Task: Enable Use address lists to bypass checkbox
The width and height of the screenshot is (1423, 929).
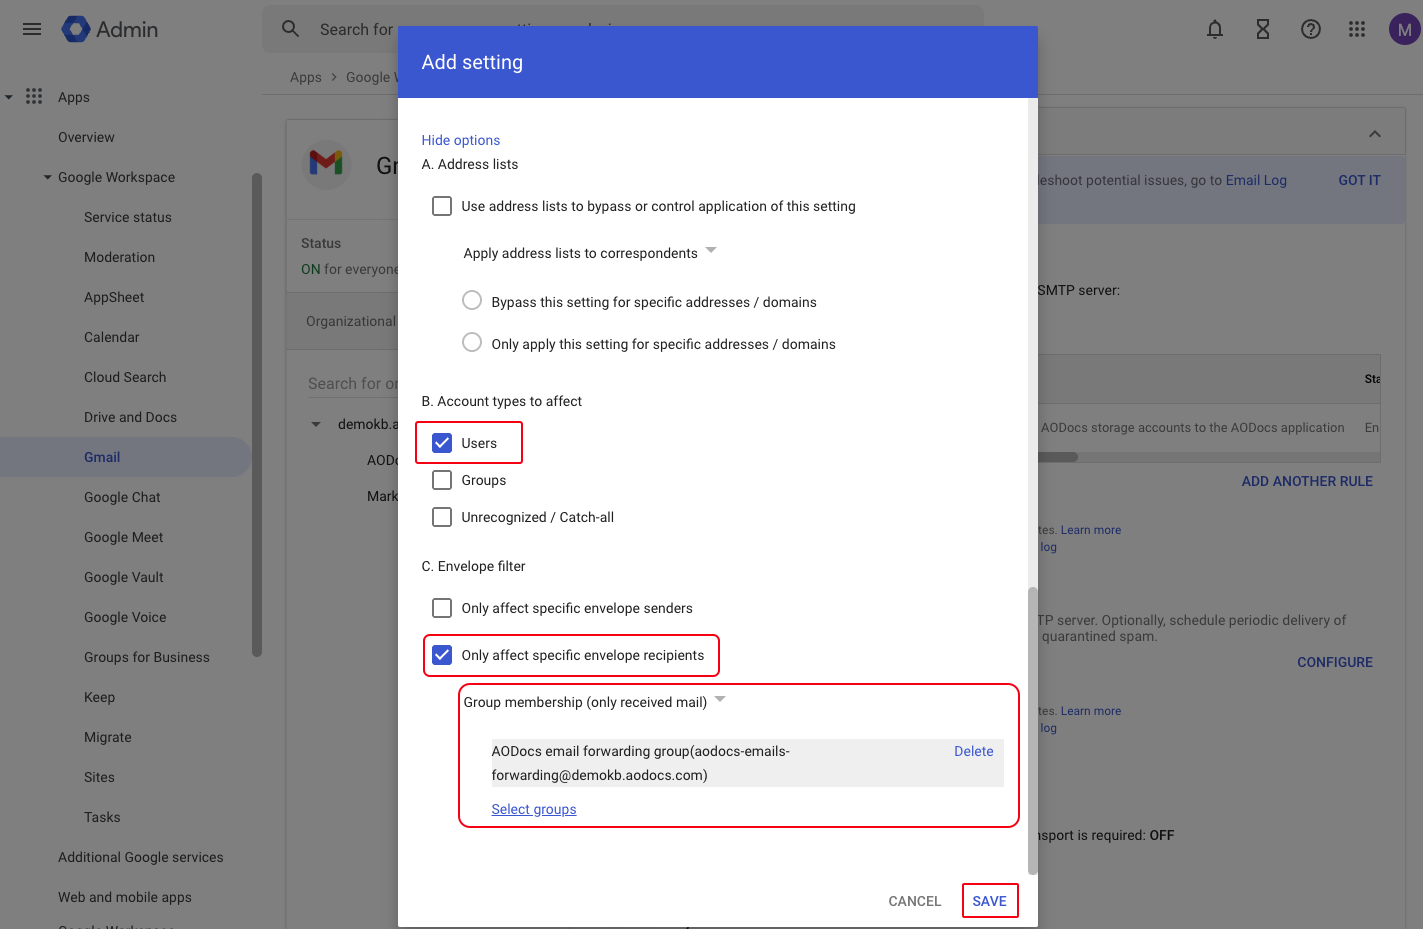Action: point(442,206)
